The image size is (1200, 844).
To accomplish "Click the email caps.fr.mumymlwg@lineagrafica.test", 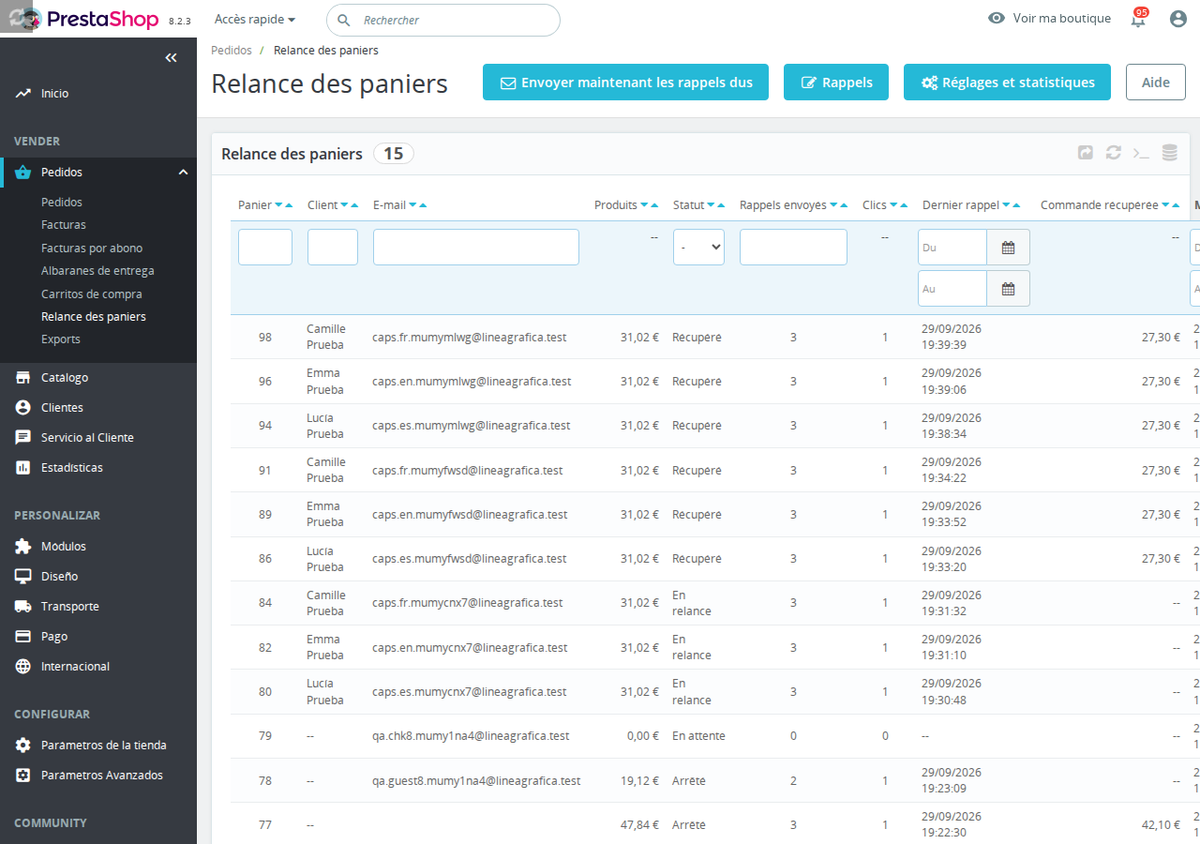I will (469, 337).
